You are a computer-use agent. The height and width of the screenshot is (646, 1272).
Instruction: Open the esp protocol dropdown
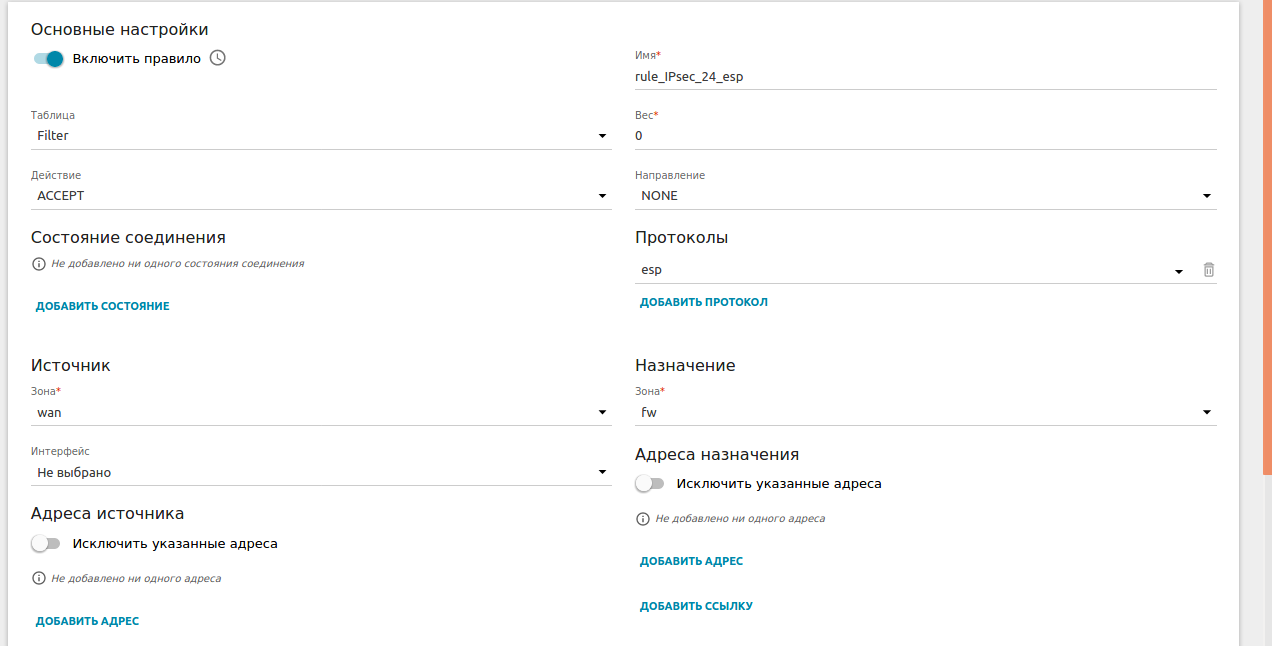point(910,270)
